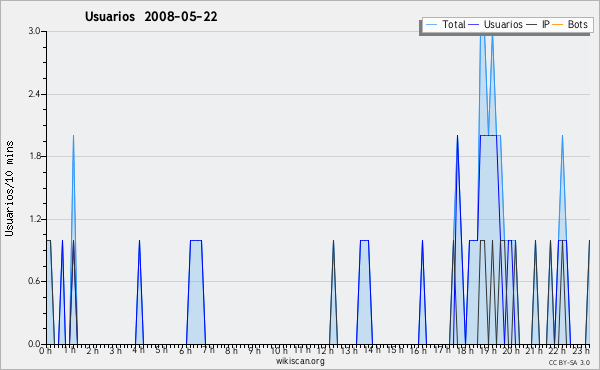Click the dark blue Usuarios legend line
This screenshot has height=370, width=600.
pos(473,25)
